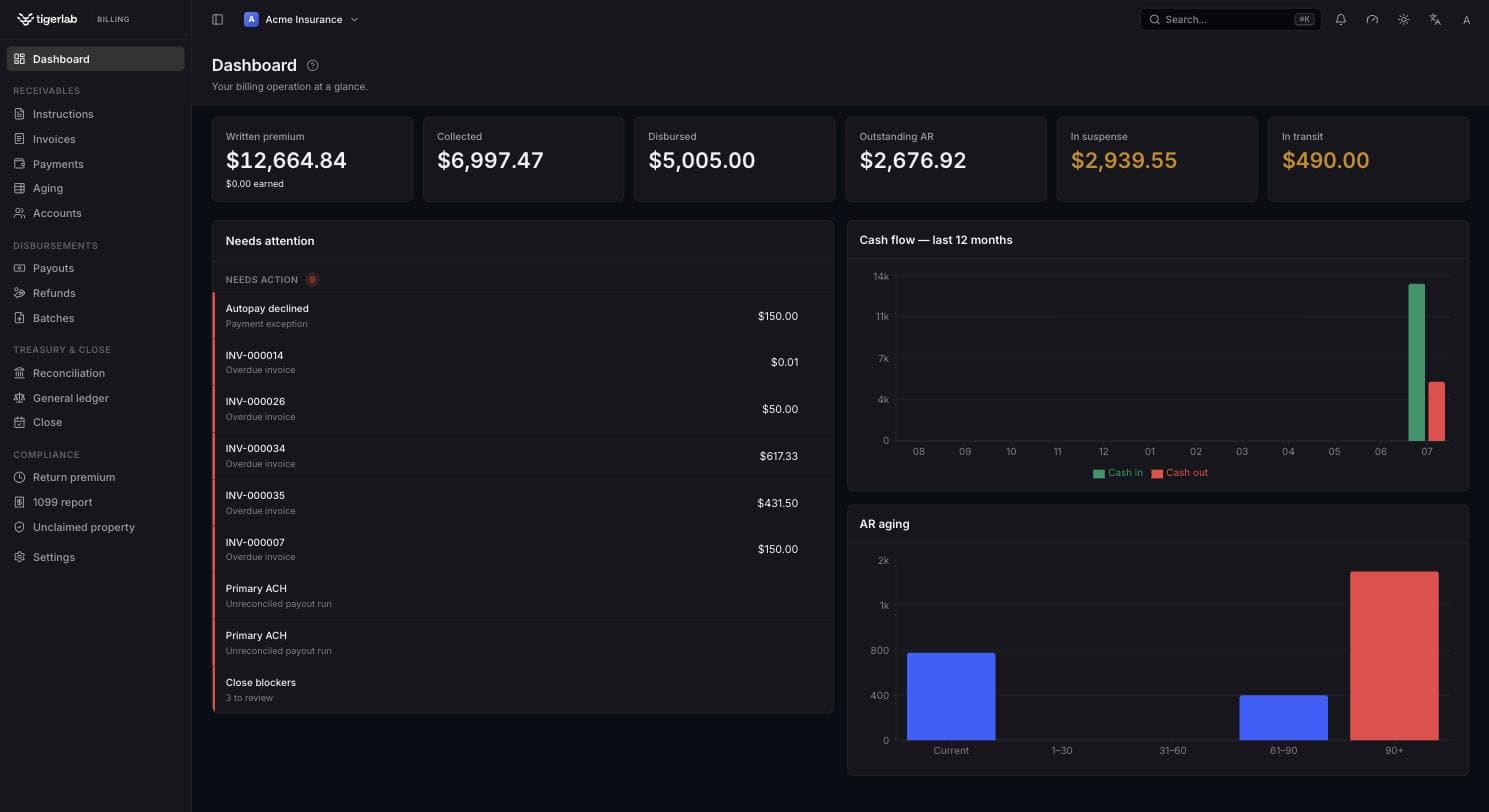Image resolution: width=1489 pixels, height=812 pixels.
Task: Click the gauge icon in the header
Action: tap(1372, 19)
